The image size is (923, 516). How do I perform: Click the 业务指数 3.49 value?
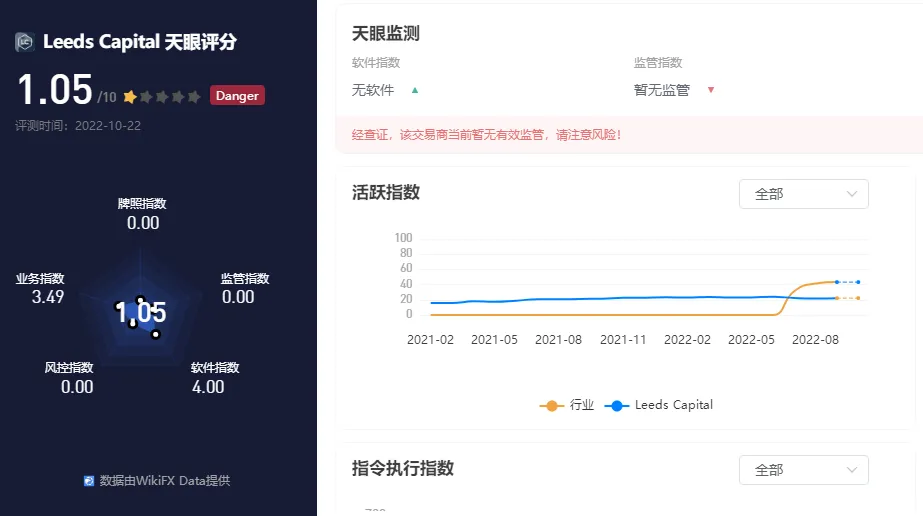coord(48,297)
